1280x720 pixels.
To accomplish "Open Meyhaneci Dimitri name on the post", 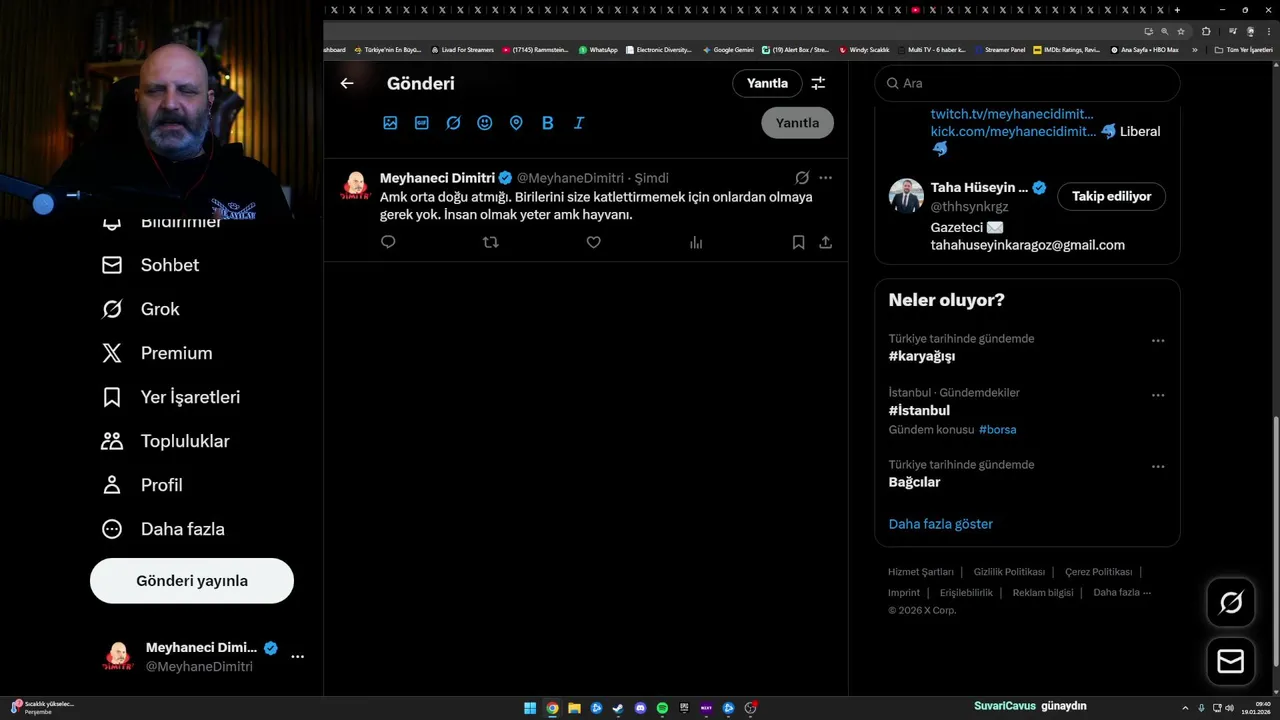I will pos(437,178).
